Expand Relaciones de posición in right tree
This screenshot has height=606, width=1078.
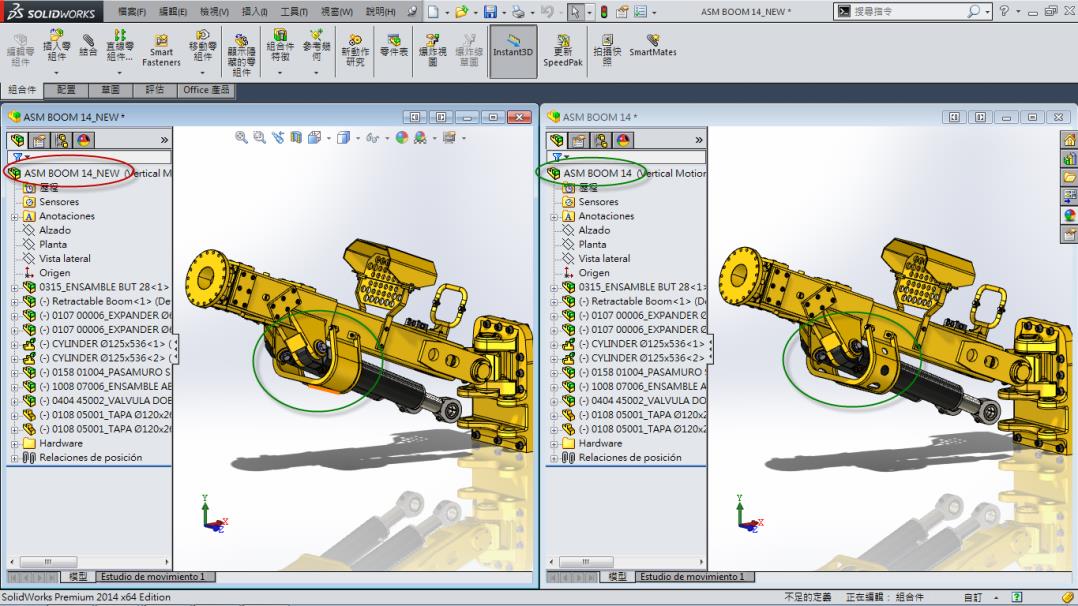pyautogui.click(x=554, y=458)
